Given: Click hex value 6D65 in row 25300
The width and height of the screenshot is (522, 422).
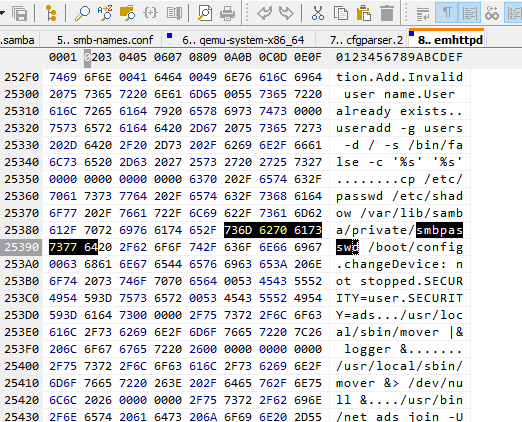Looking at the screenshot, I should 203,94.
